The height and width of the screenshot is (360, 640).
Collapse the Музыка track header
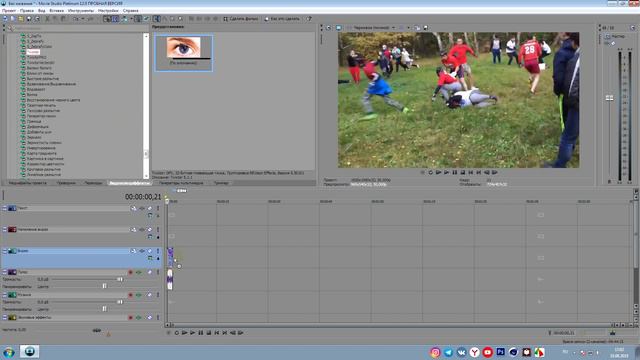pos(4,295)
